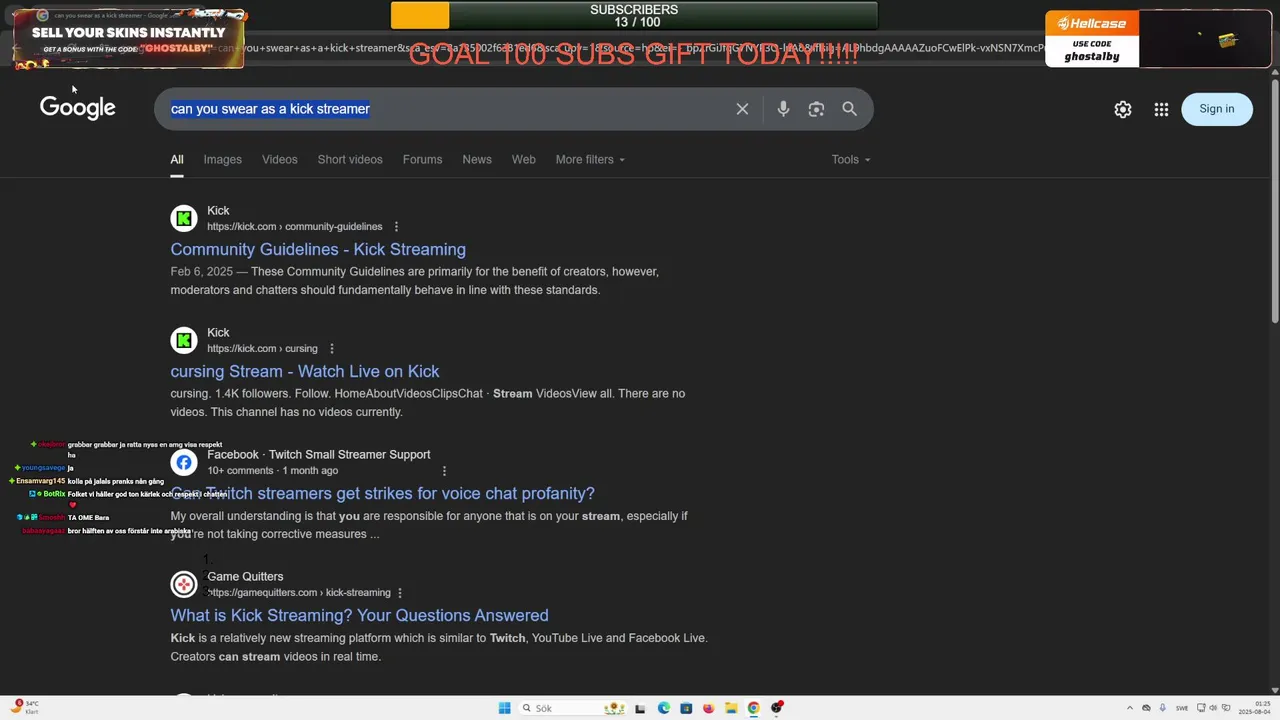
Task: Open more options for Facebook Twitch result
Action: click(x=444, y=471)
